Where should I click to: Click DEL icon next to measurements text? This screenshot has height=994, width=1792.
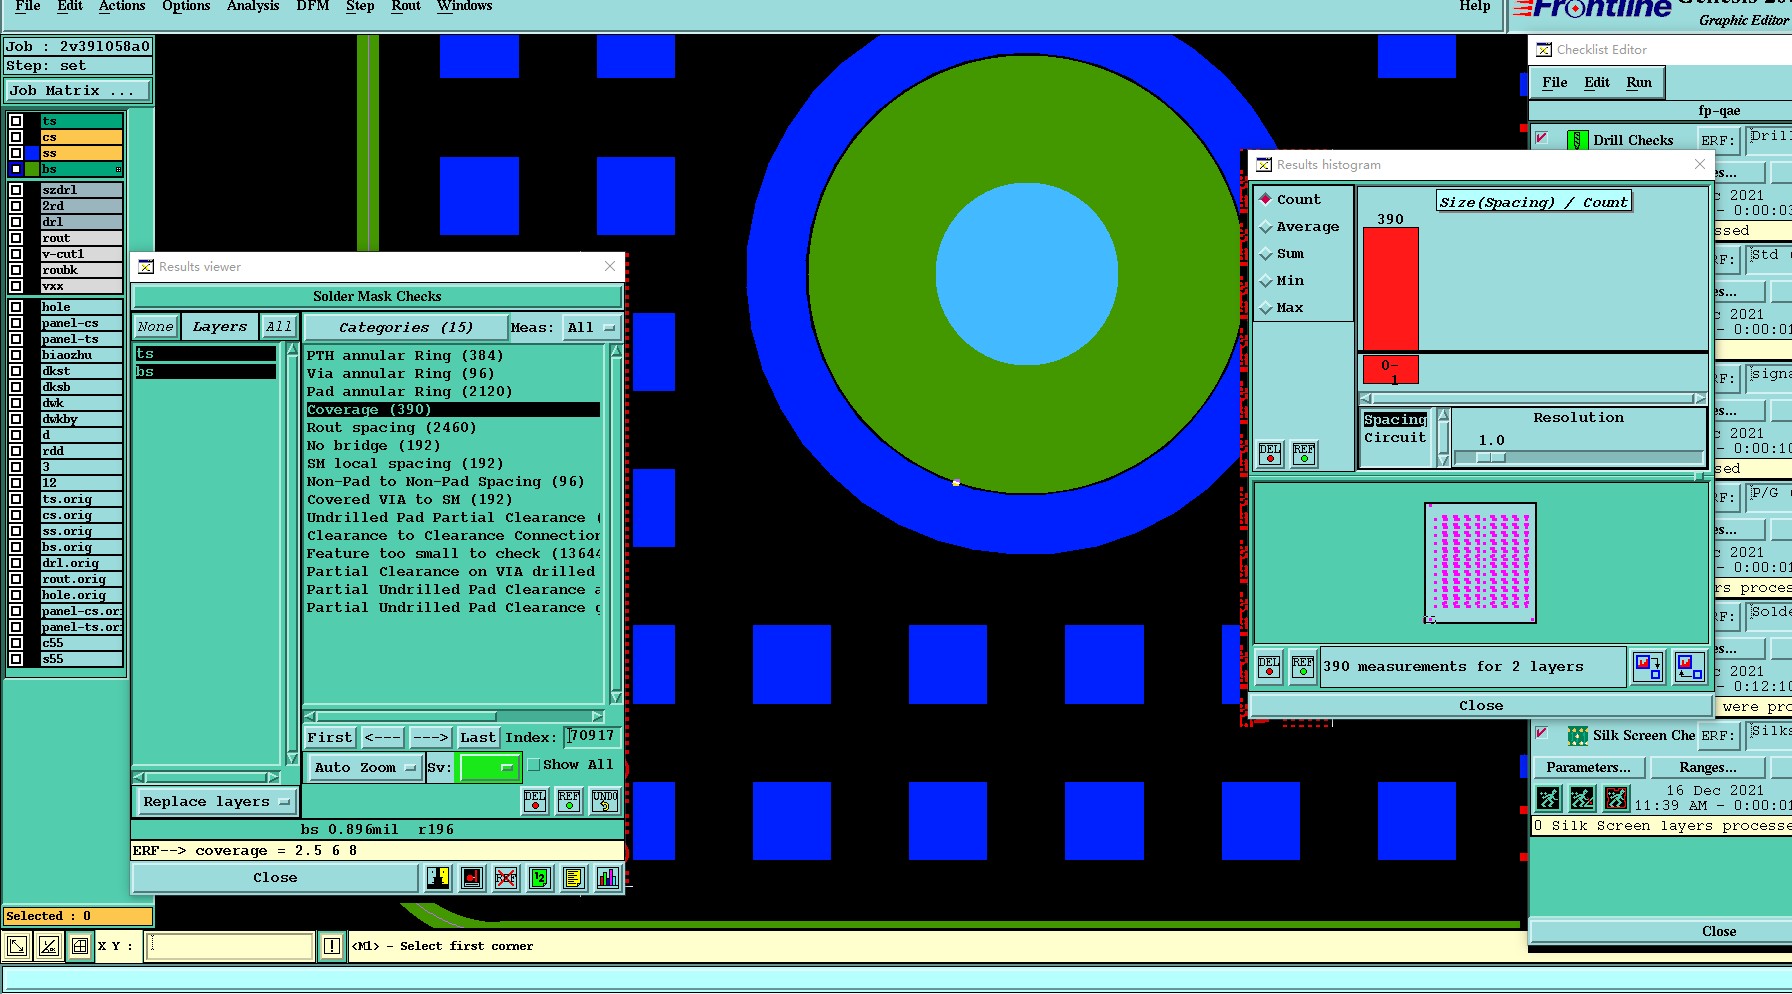[x=1269, y=667]
